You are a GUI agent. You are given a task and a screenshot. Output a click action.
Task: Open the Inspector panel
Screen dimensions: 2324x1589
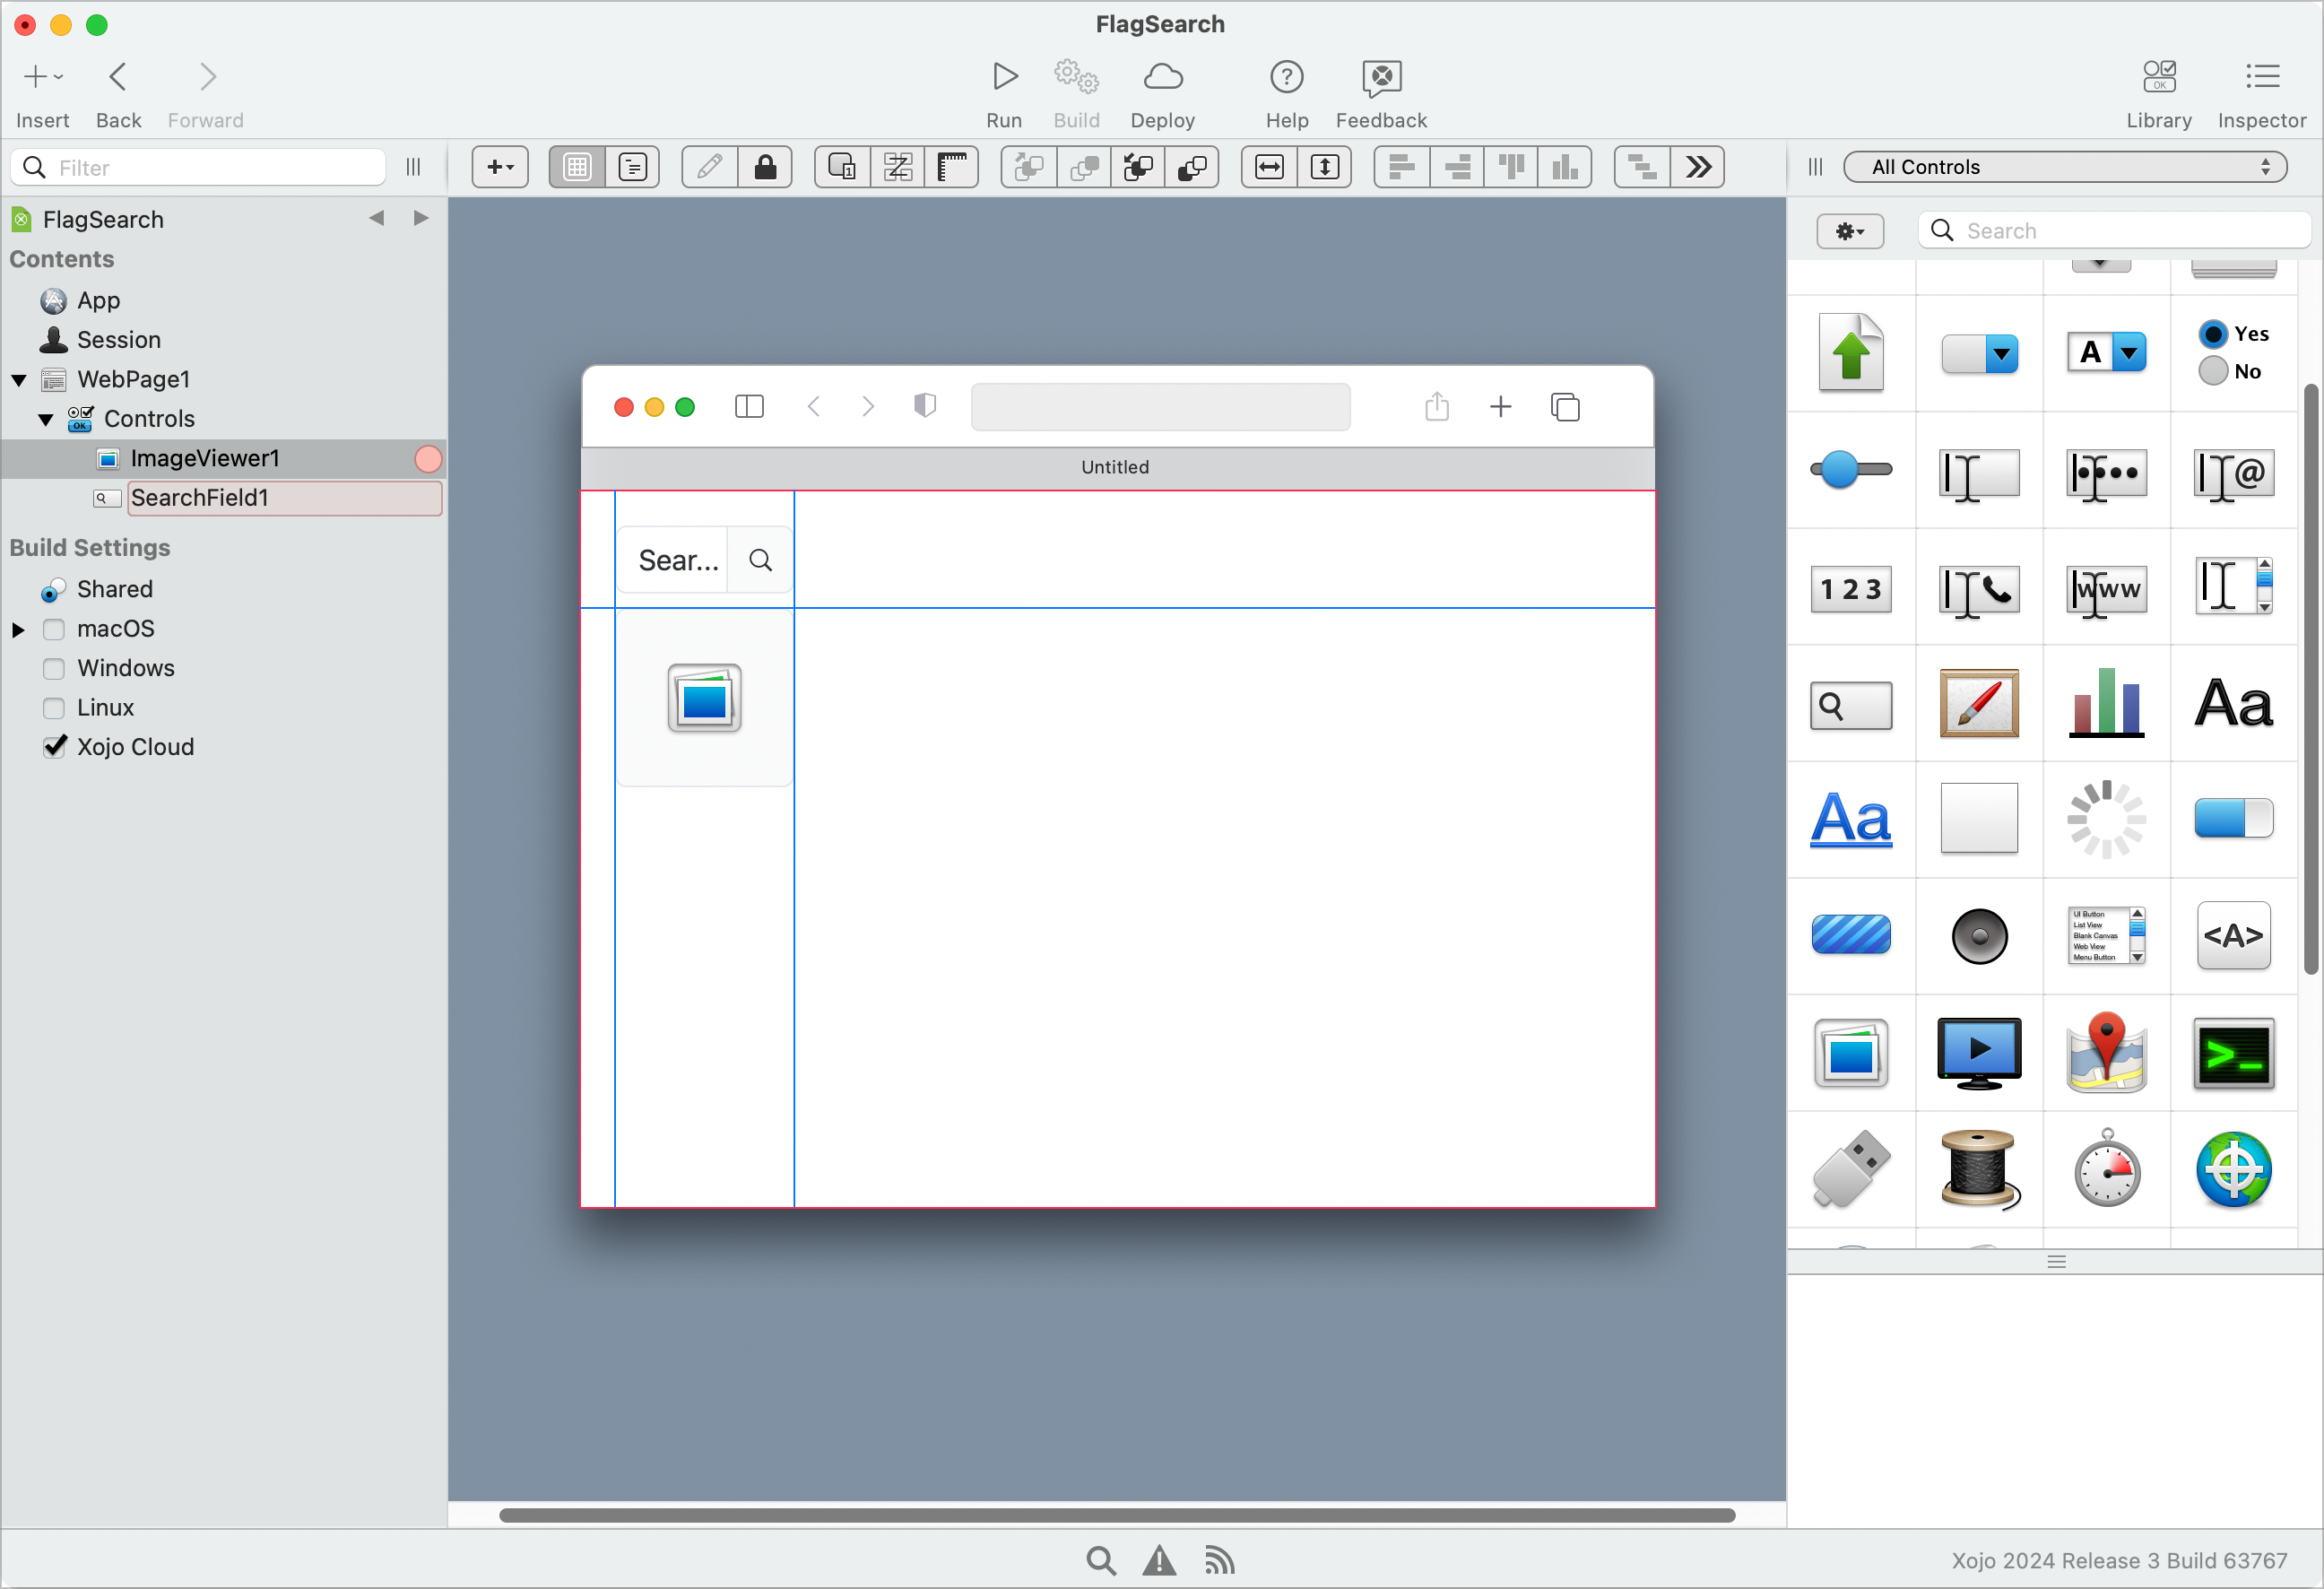[x=2261, y=78]
